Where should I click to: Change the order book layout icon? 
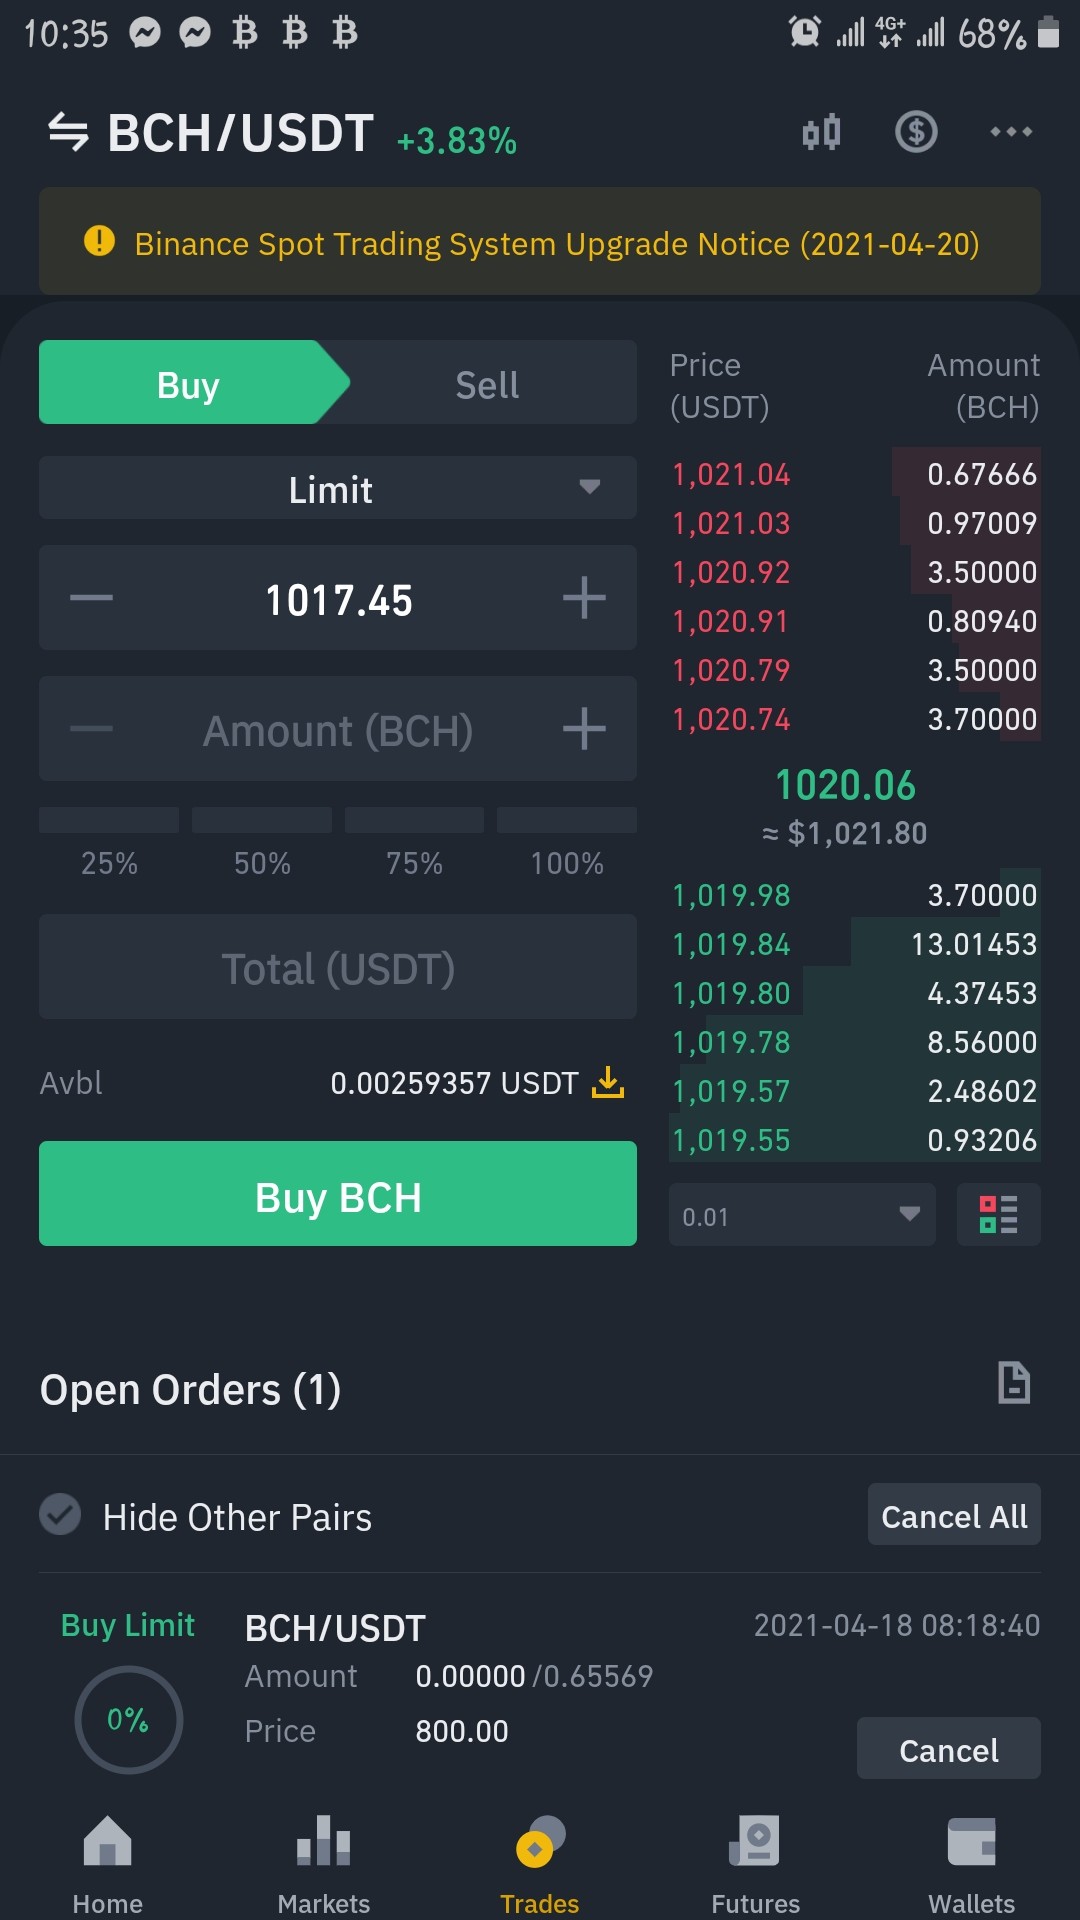point(998,1214)
